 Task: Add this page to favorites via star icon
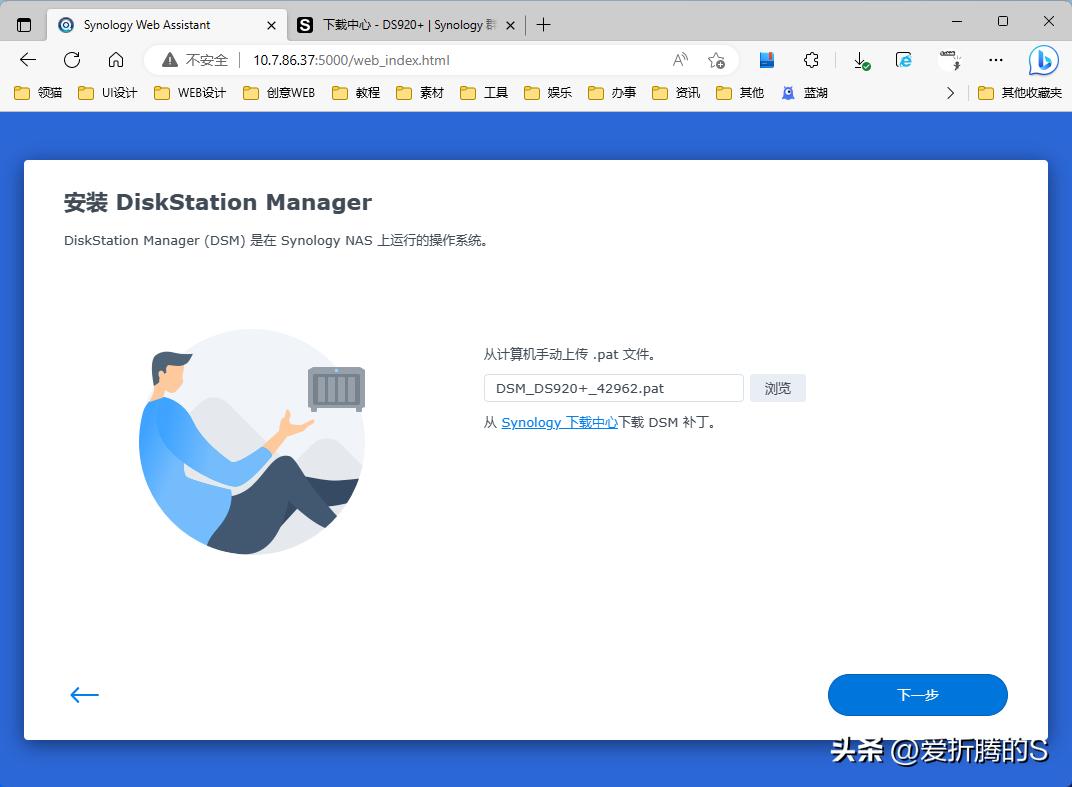pos(717,60)
